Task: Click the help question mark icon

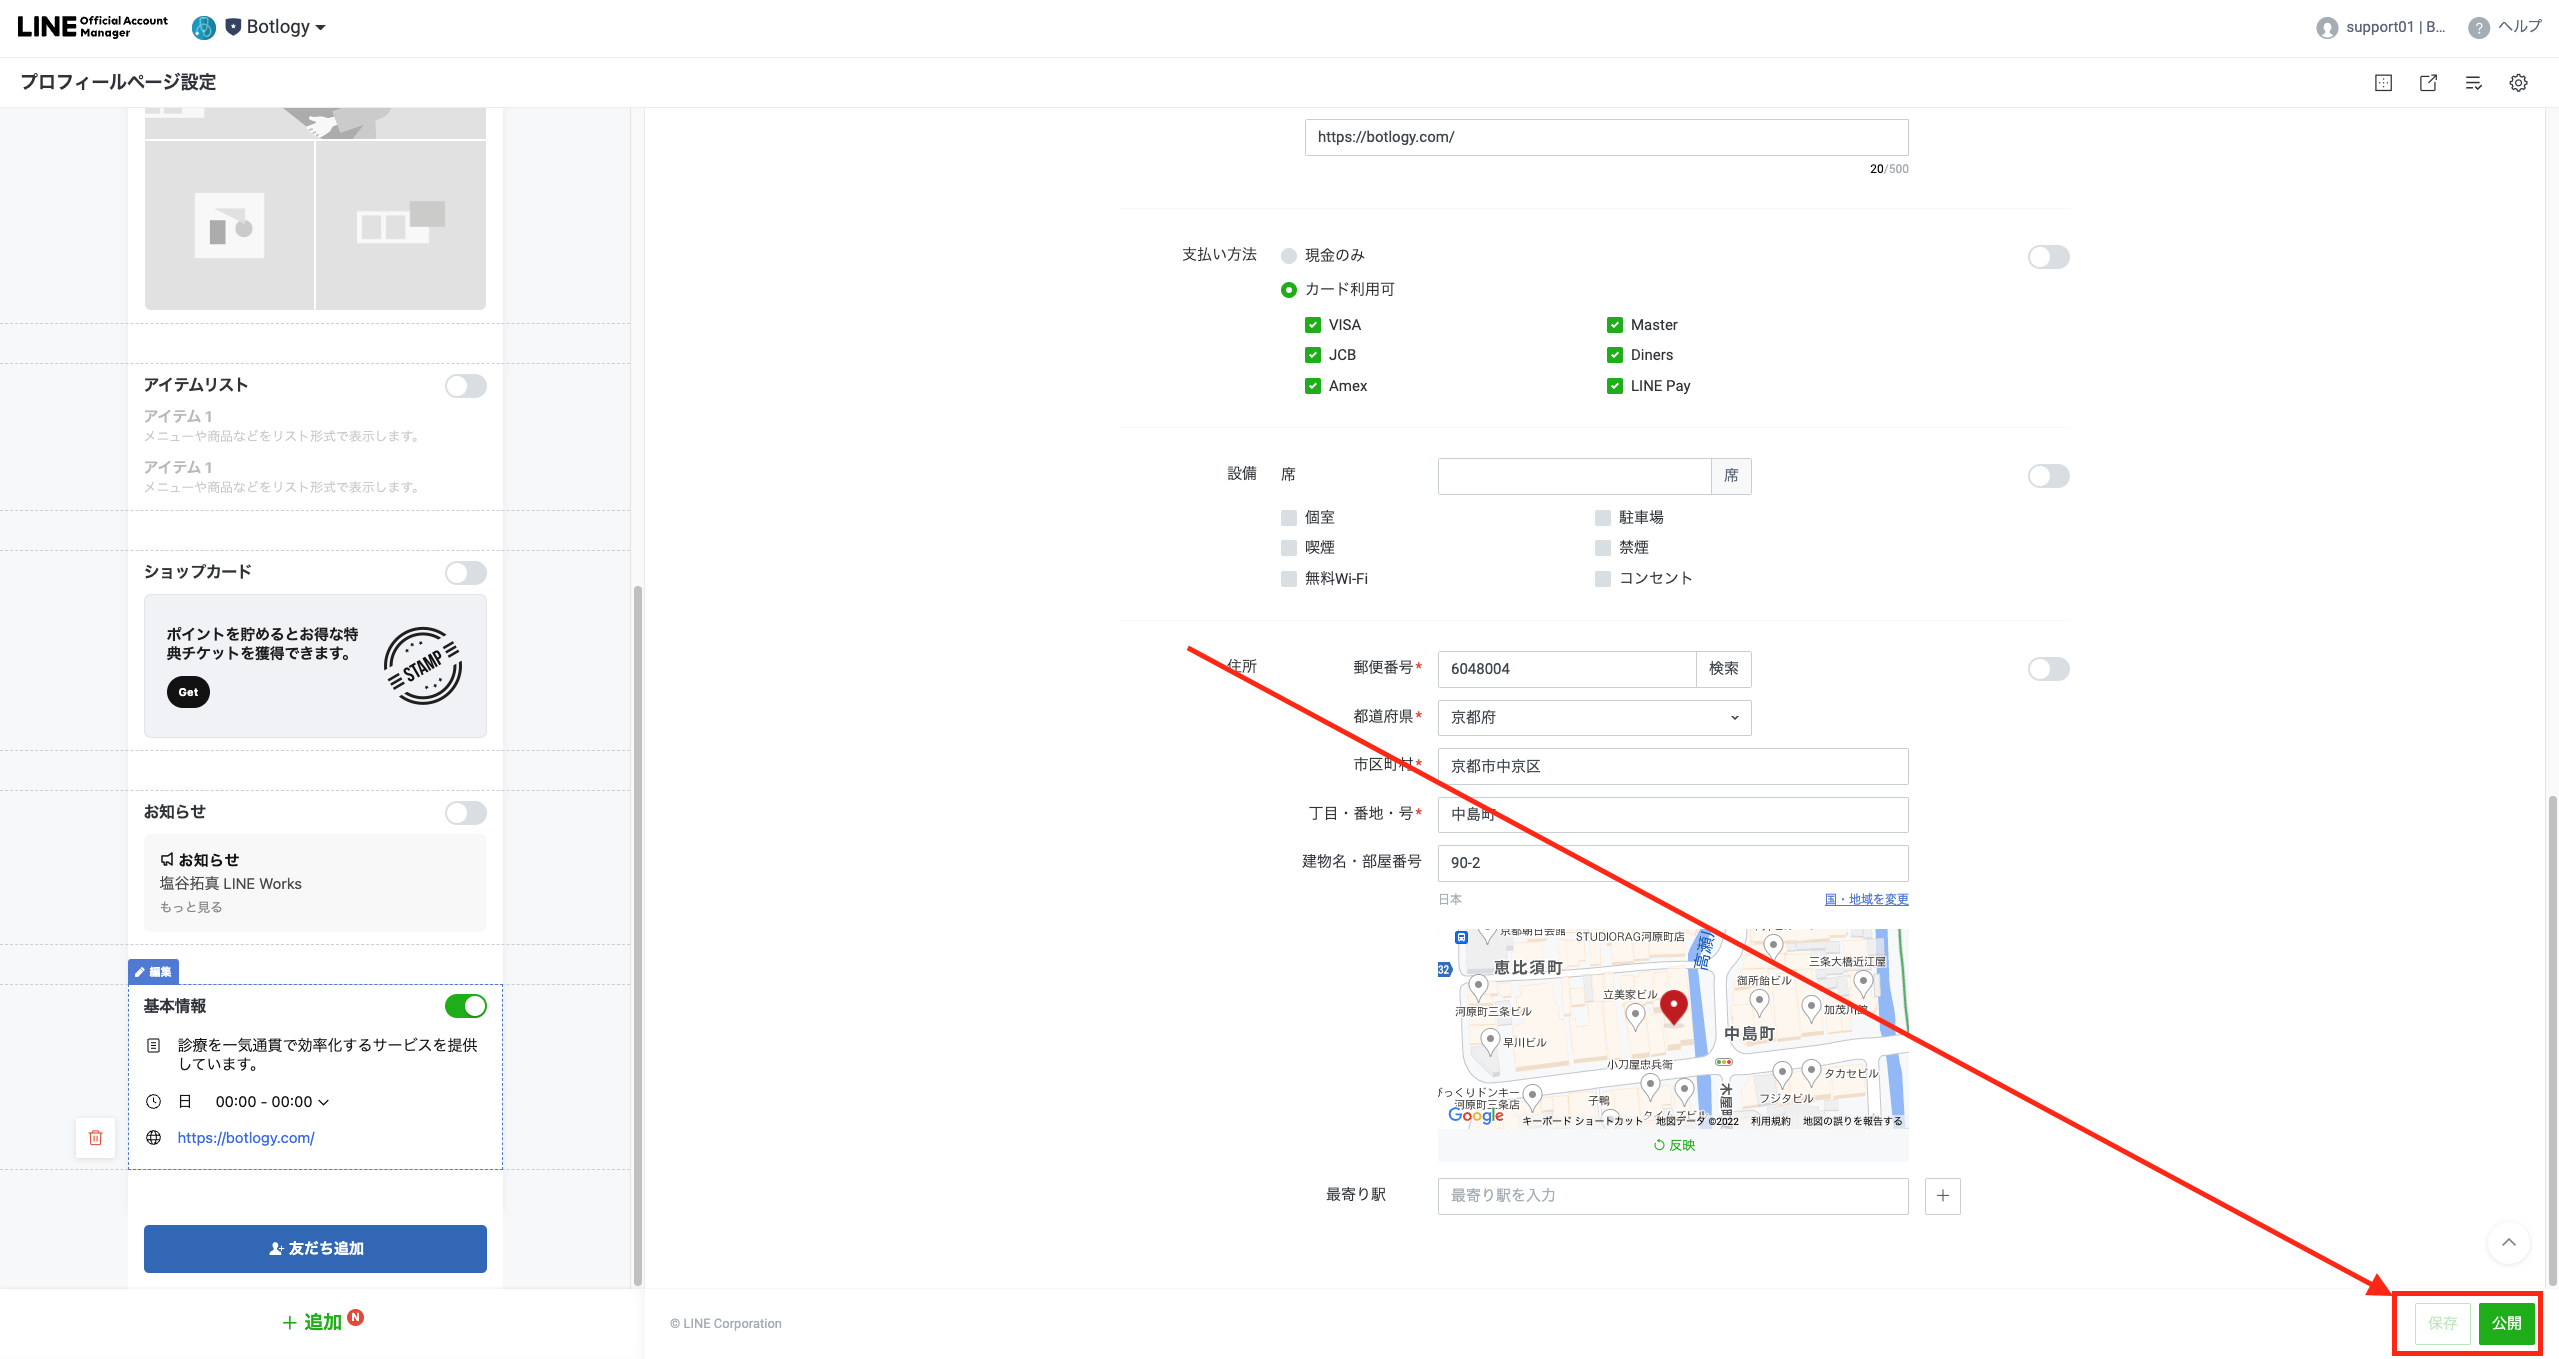Action: coord(2478,28)
